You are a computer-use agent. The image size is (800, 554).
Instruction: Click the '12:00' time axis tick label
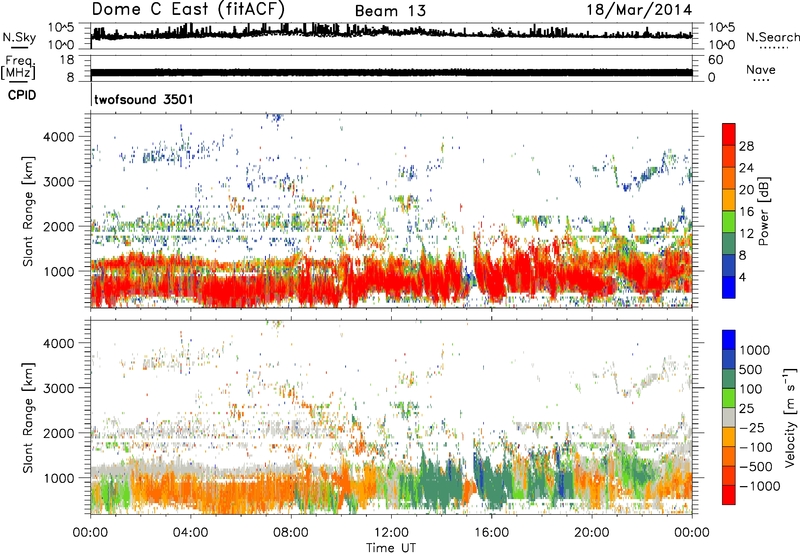(x=391, y=533)
